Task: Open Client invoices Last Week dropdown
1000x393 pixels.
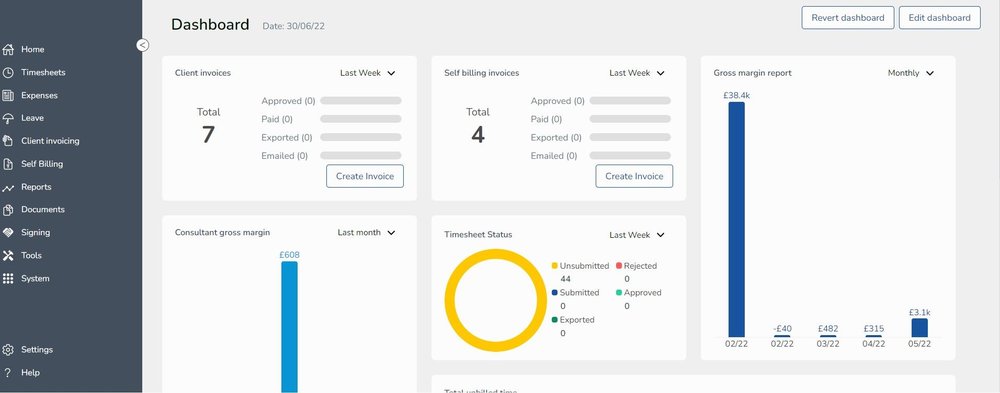Action: (367, 73)
